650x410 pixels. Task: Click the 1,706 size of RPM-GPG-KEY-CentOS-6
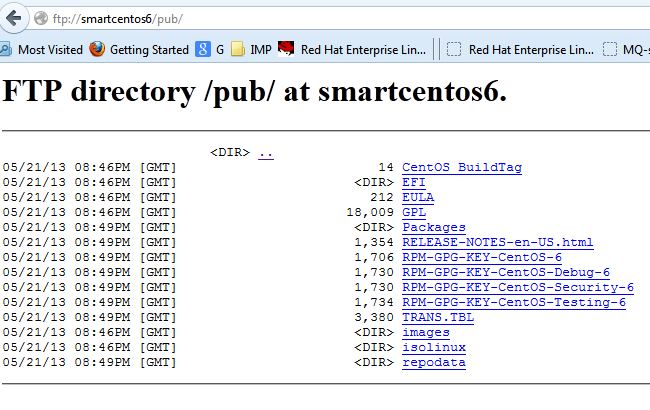coord(374,257)
